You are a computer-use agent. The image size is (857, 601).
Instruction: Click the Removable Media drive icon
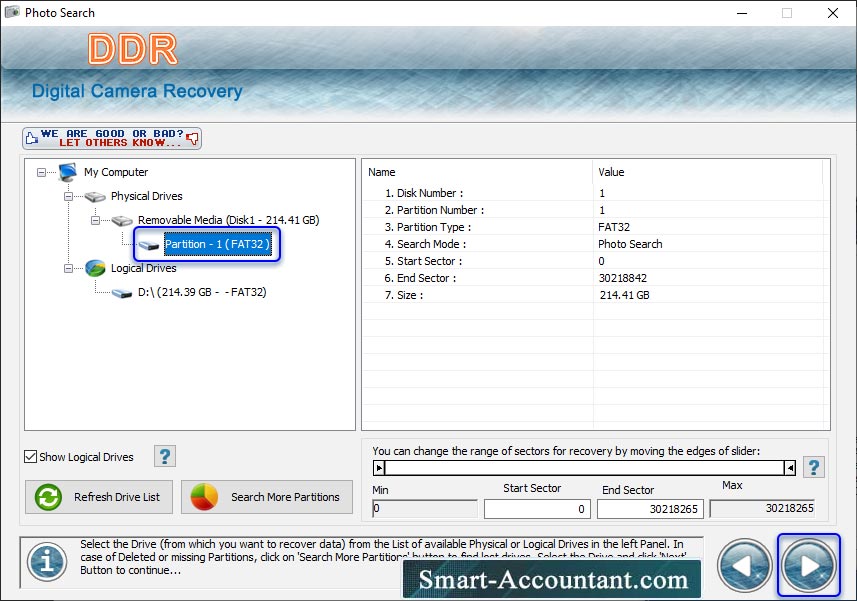(x=122, y=221)
